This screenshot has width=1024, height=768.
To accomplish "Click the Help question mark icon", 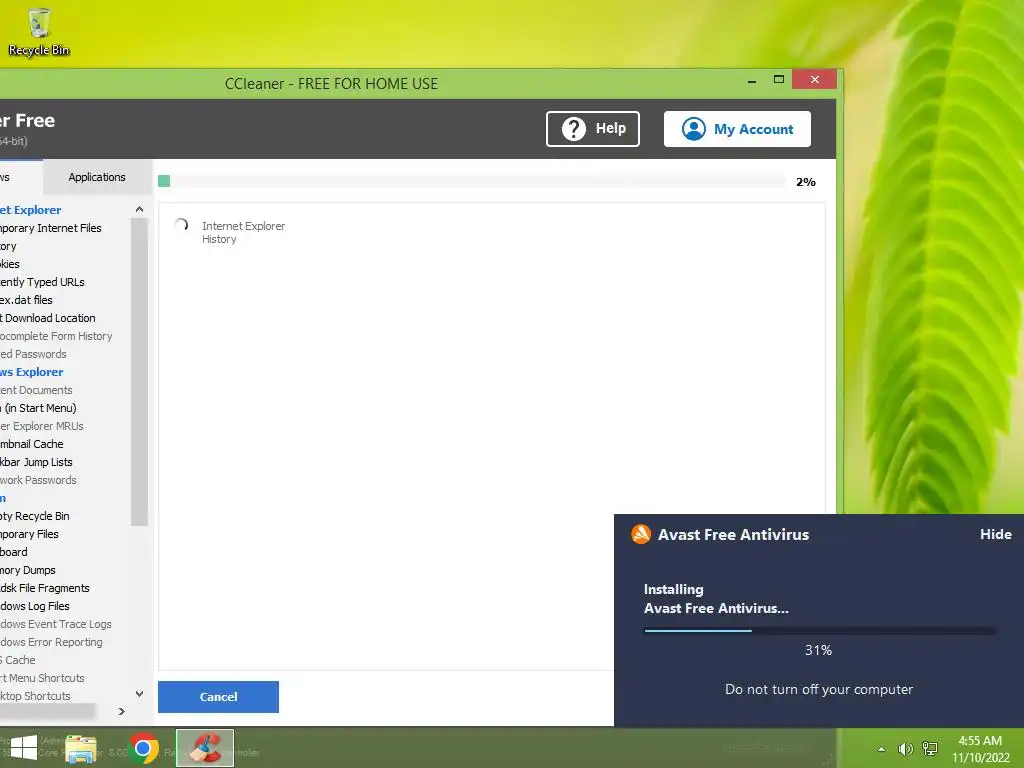I will tap(574, 129).
